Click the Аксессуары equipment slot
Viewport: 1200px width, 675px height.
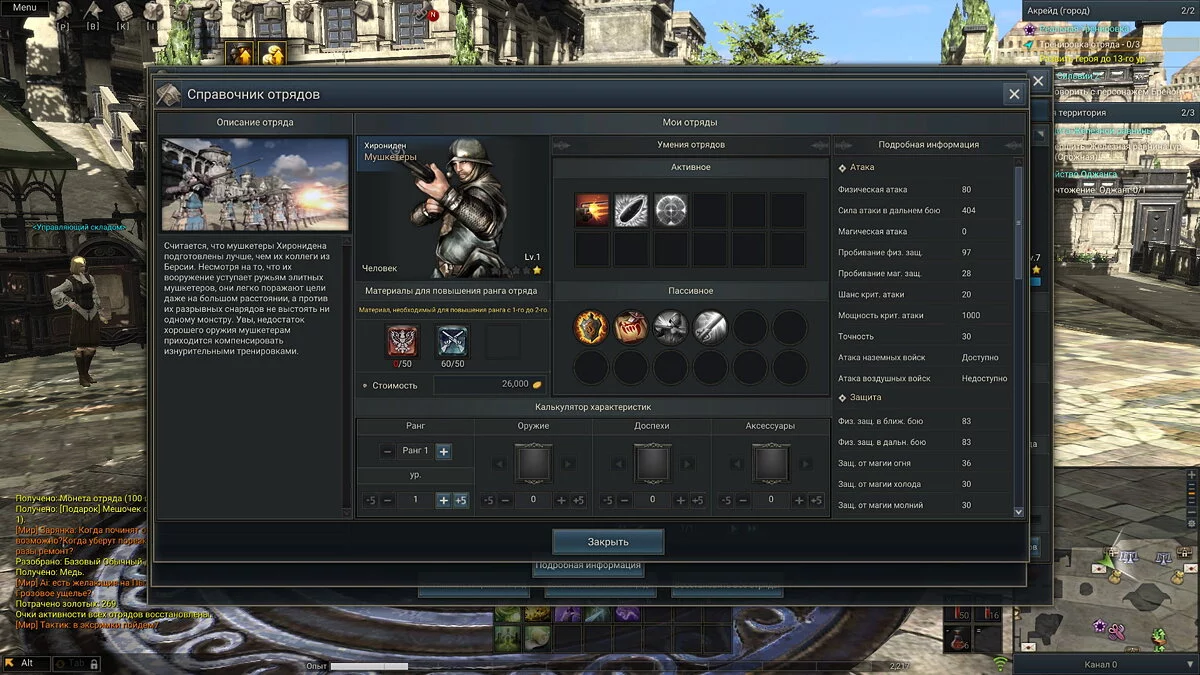(x=771, y=463)
